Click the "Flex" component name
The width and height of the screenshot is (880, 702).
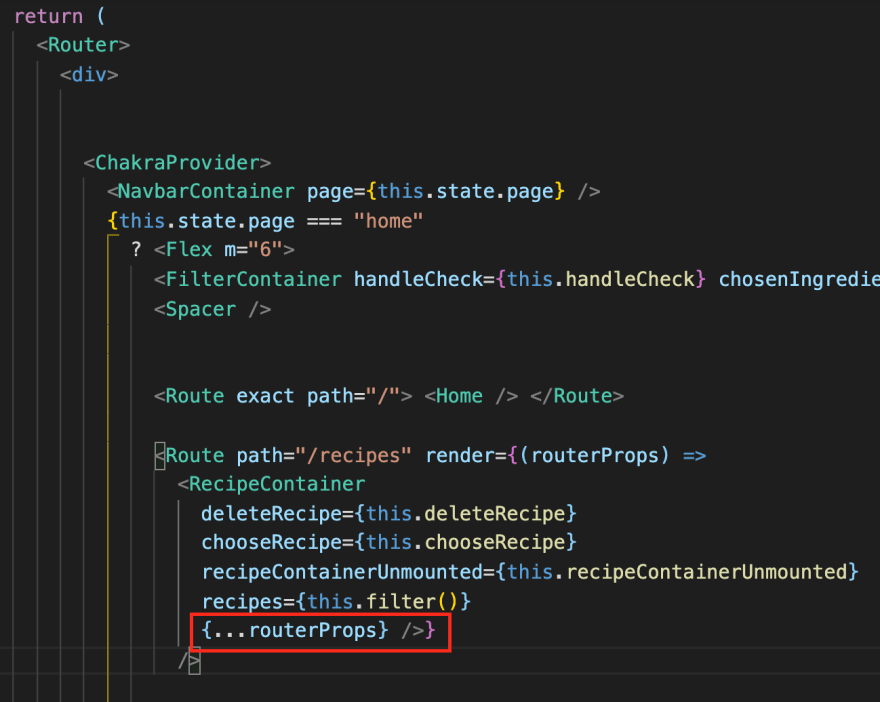pos(189,250)
